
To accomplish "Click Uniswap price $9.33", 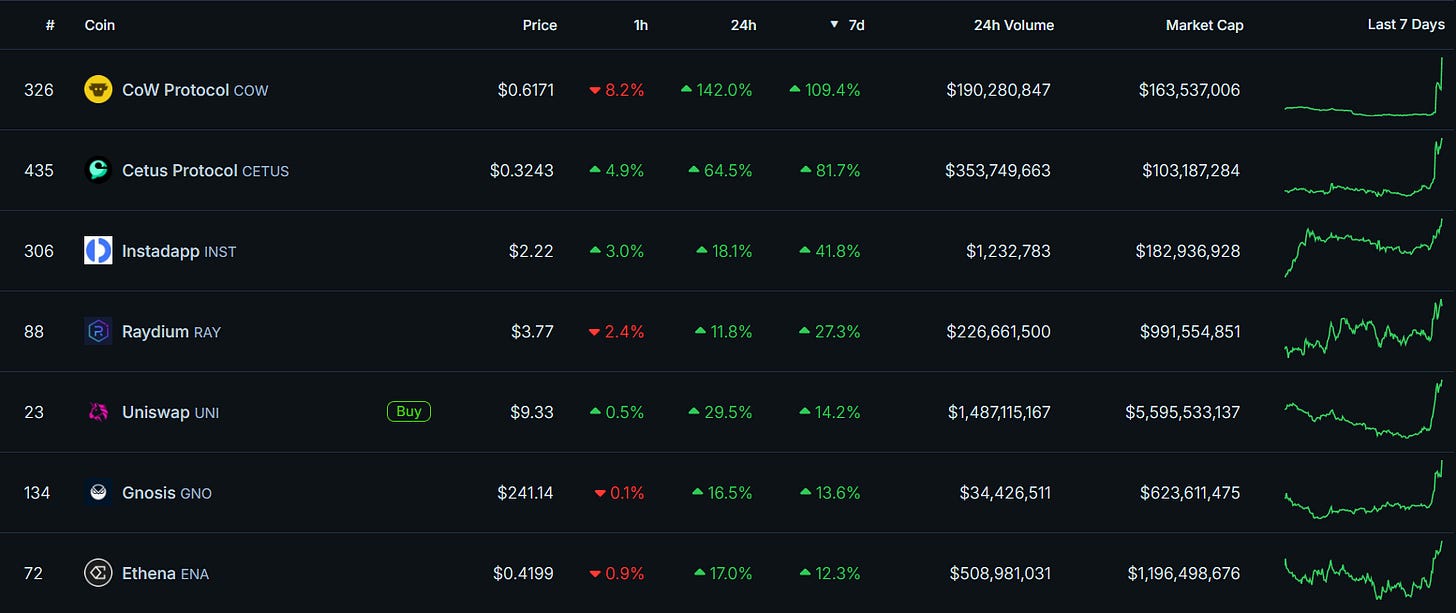I will pyautogui.click(x=531, y=412).
